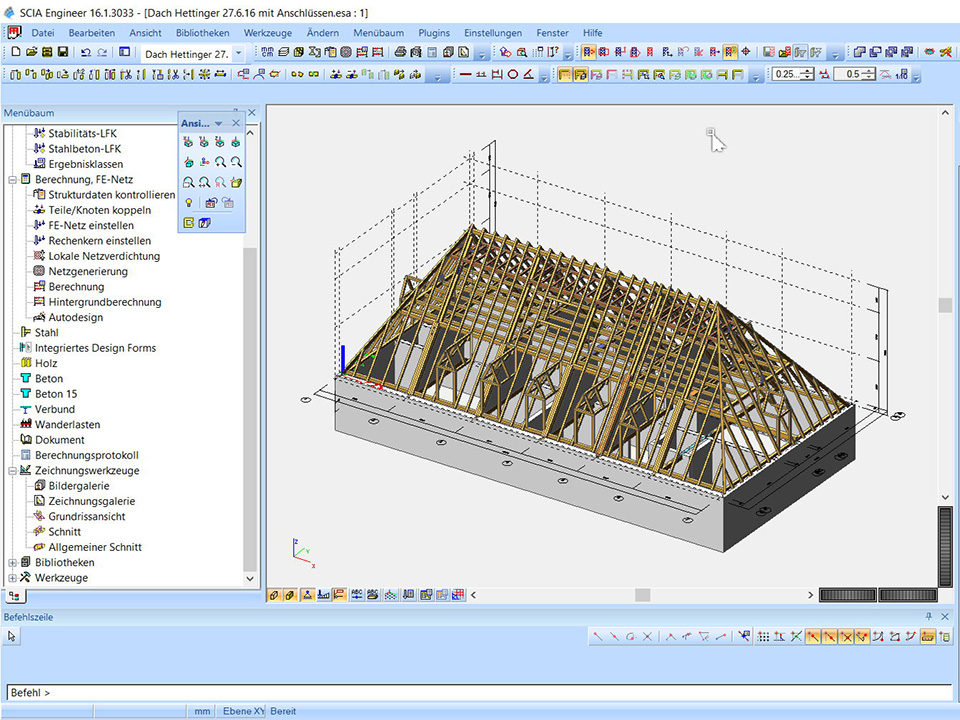Select Berechnung in the menu tree
Screen dimensions: 960x720
pyautogui.click(x=76, y=287)
